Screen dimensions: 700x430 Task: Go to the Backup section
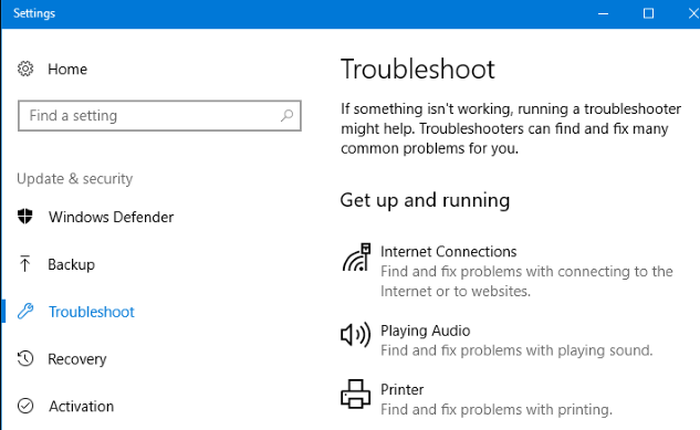(x=71, y=264)
